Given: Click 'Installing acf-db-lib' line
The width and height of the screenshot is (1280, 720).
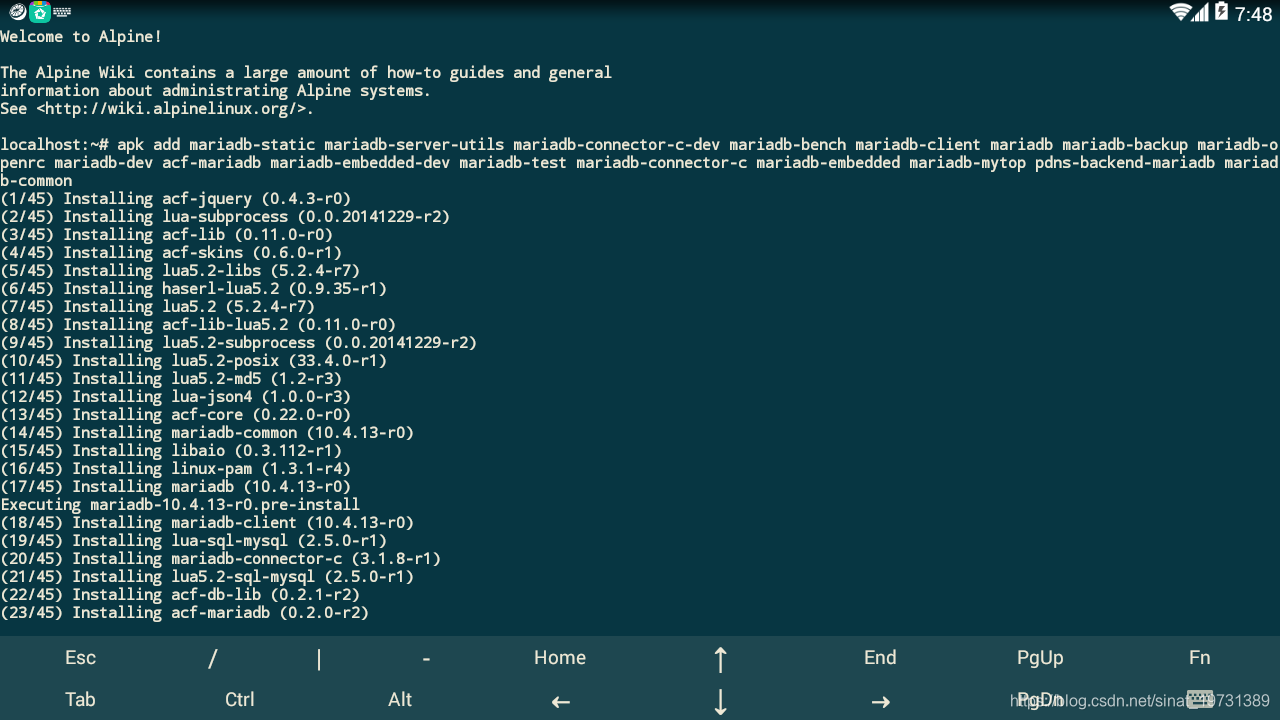Looking at the screenshot, I should (180, 594).
